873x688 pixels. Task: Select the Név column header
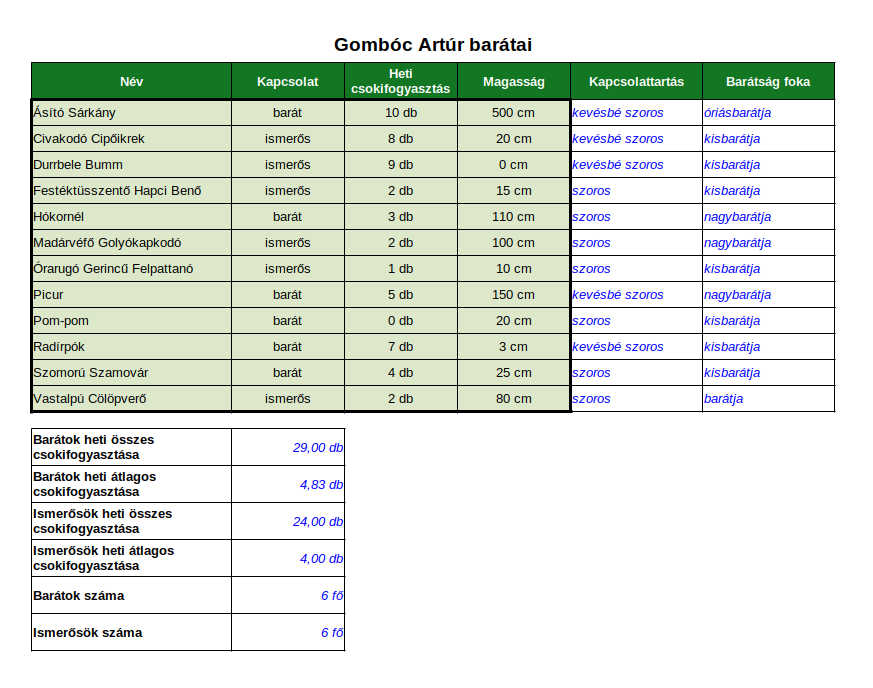(131, 81)
